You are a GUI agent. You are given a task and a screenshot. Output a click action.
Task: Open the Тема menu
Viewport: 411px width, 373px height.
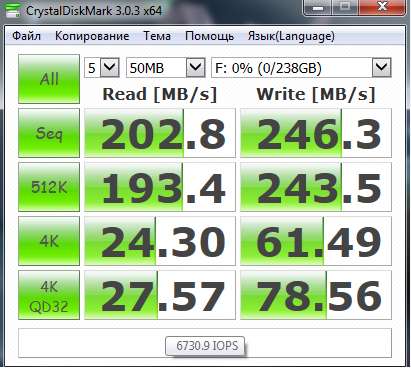[x=157, y=36]
